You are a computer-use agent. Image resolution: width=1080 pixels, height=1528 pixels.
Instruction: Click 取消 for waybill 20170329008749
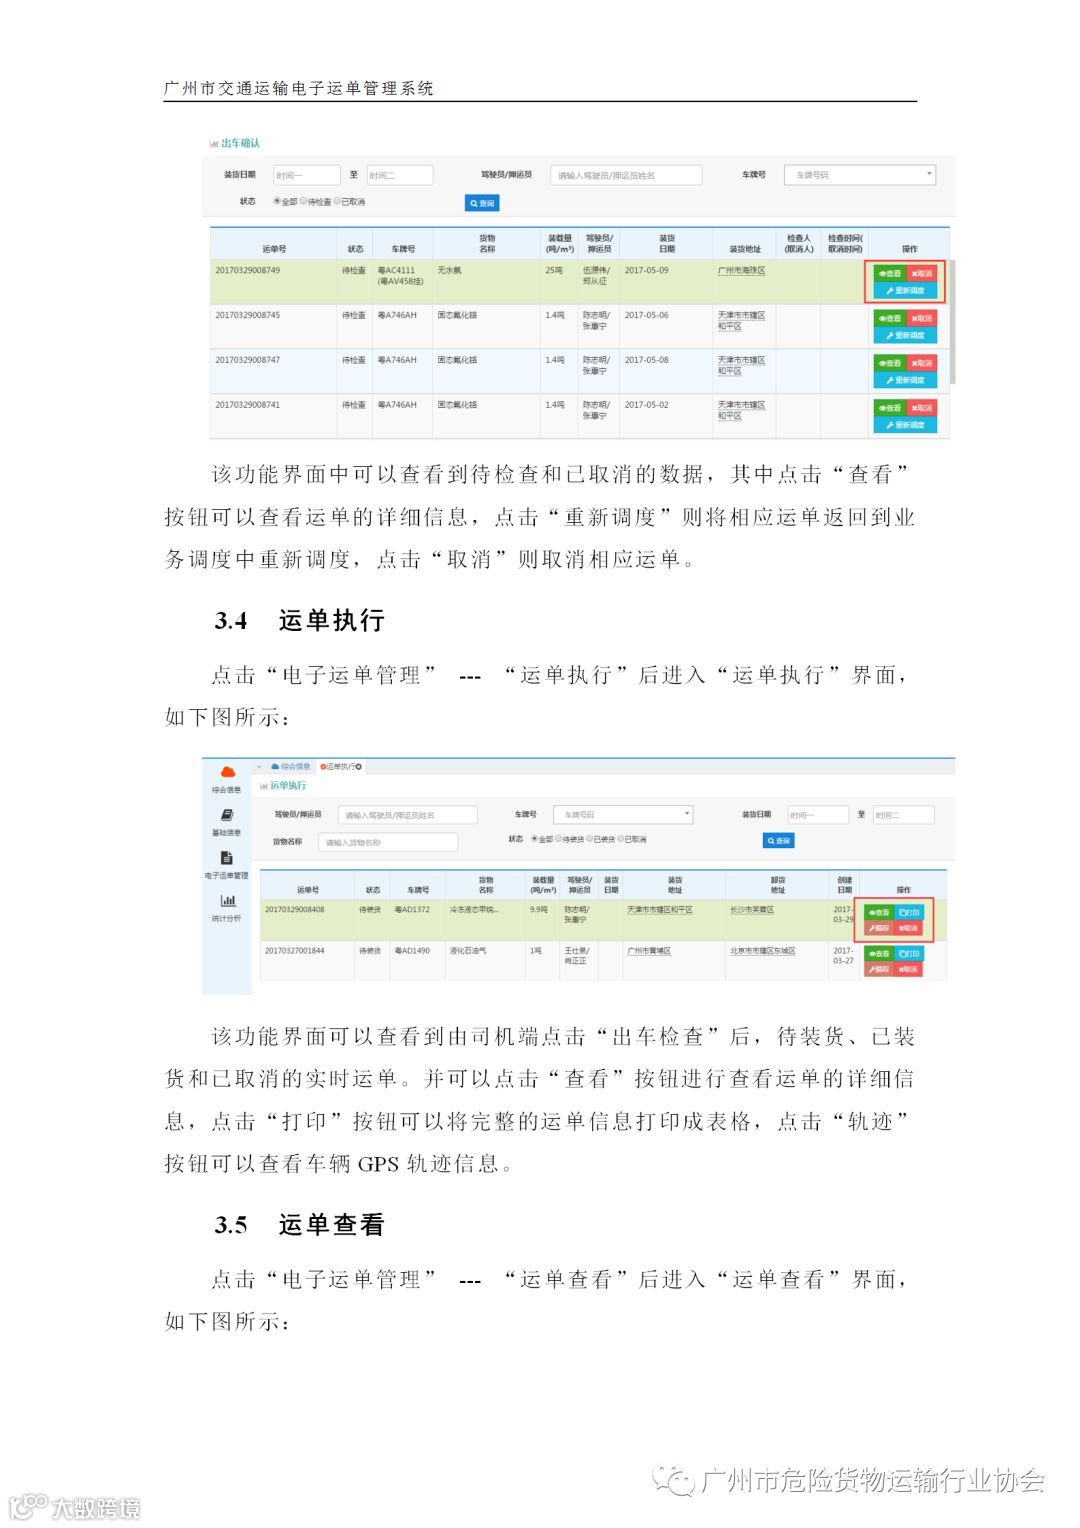tap(922, 273)
